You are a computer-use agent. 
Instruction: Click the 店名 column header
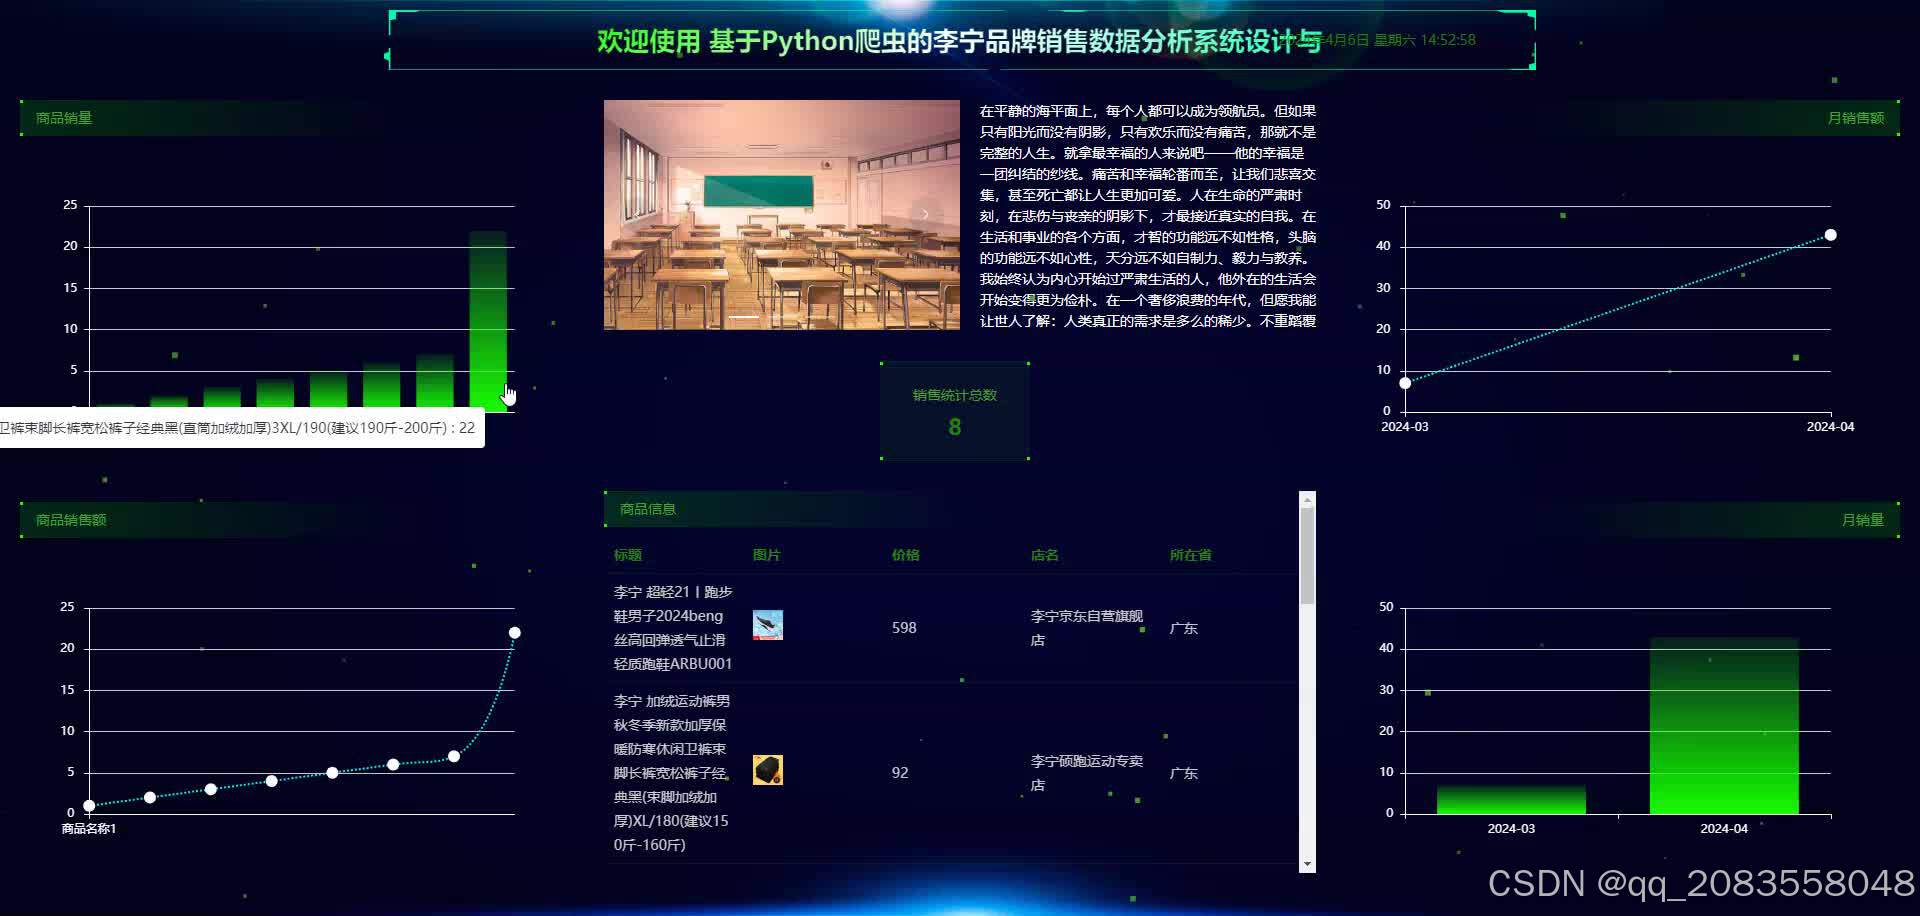click(1045, 555)
